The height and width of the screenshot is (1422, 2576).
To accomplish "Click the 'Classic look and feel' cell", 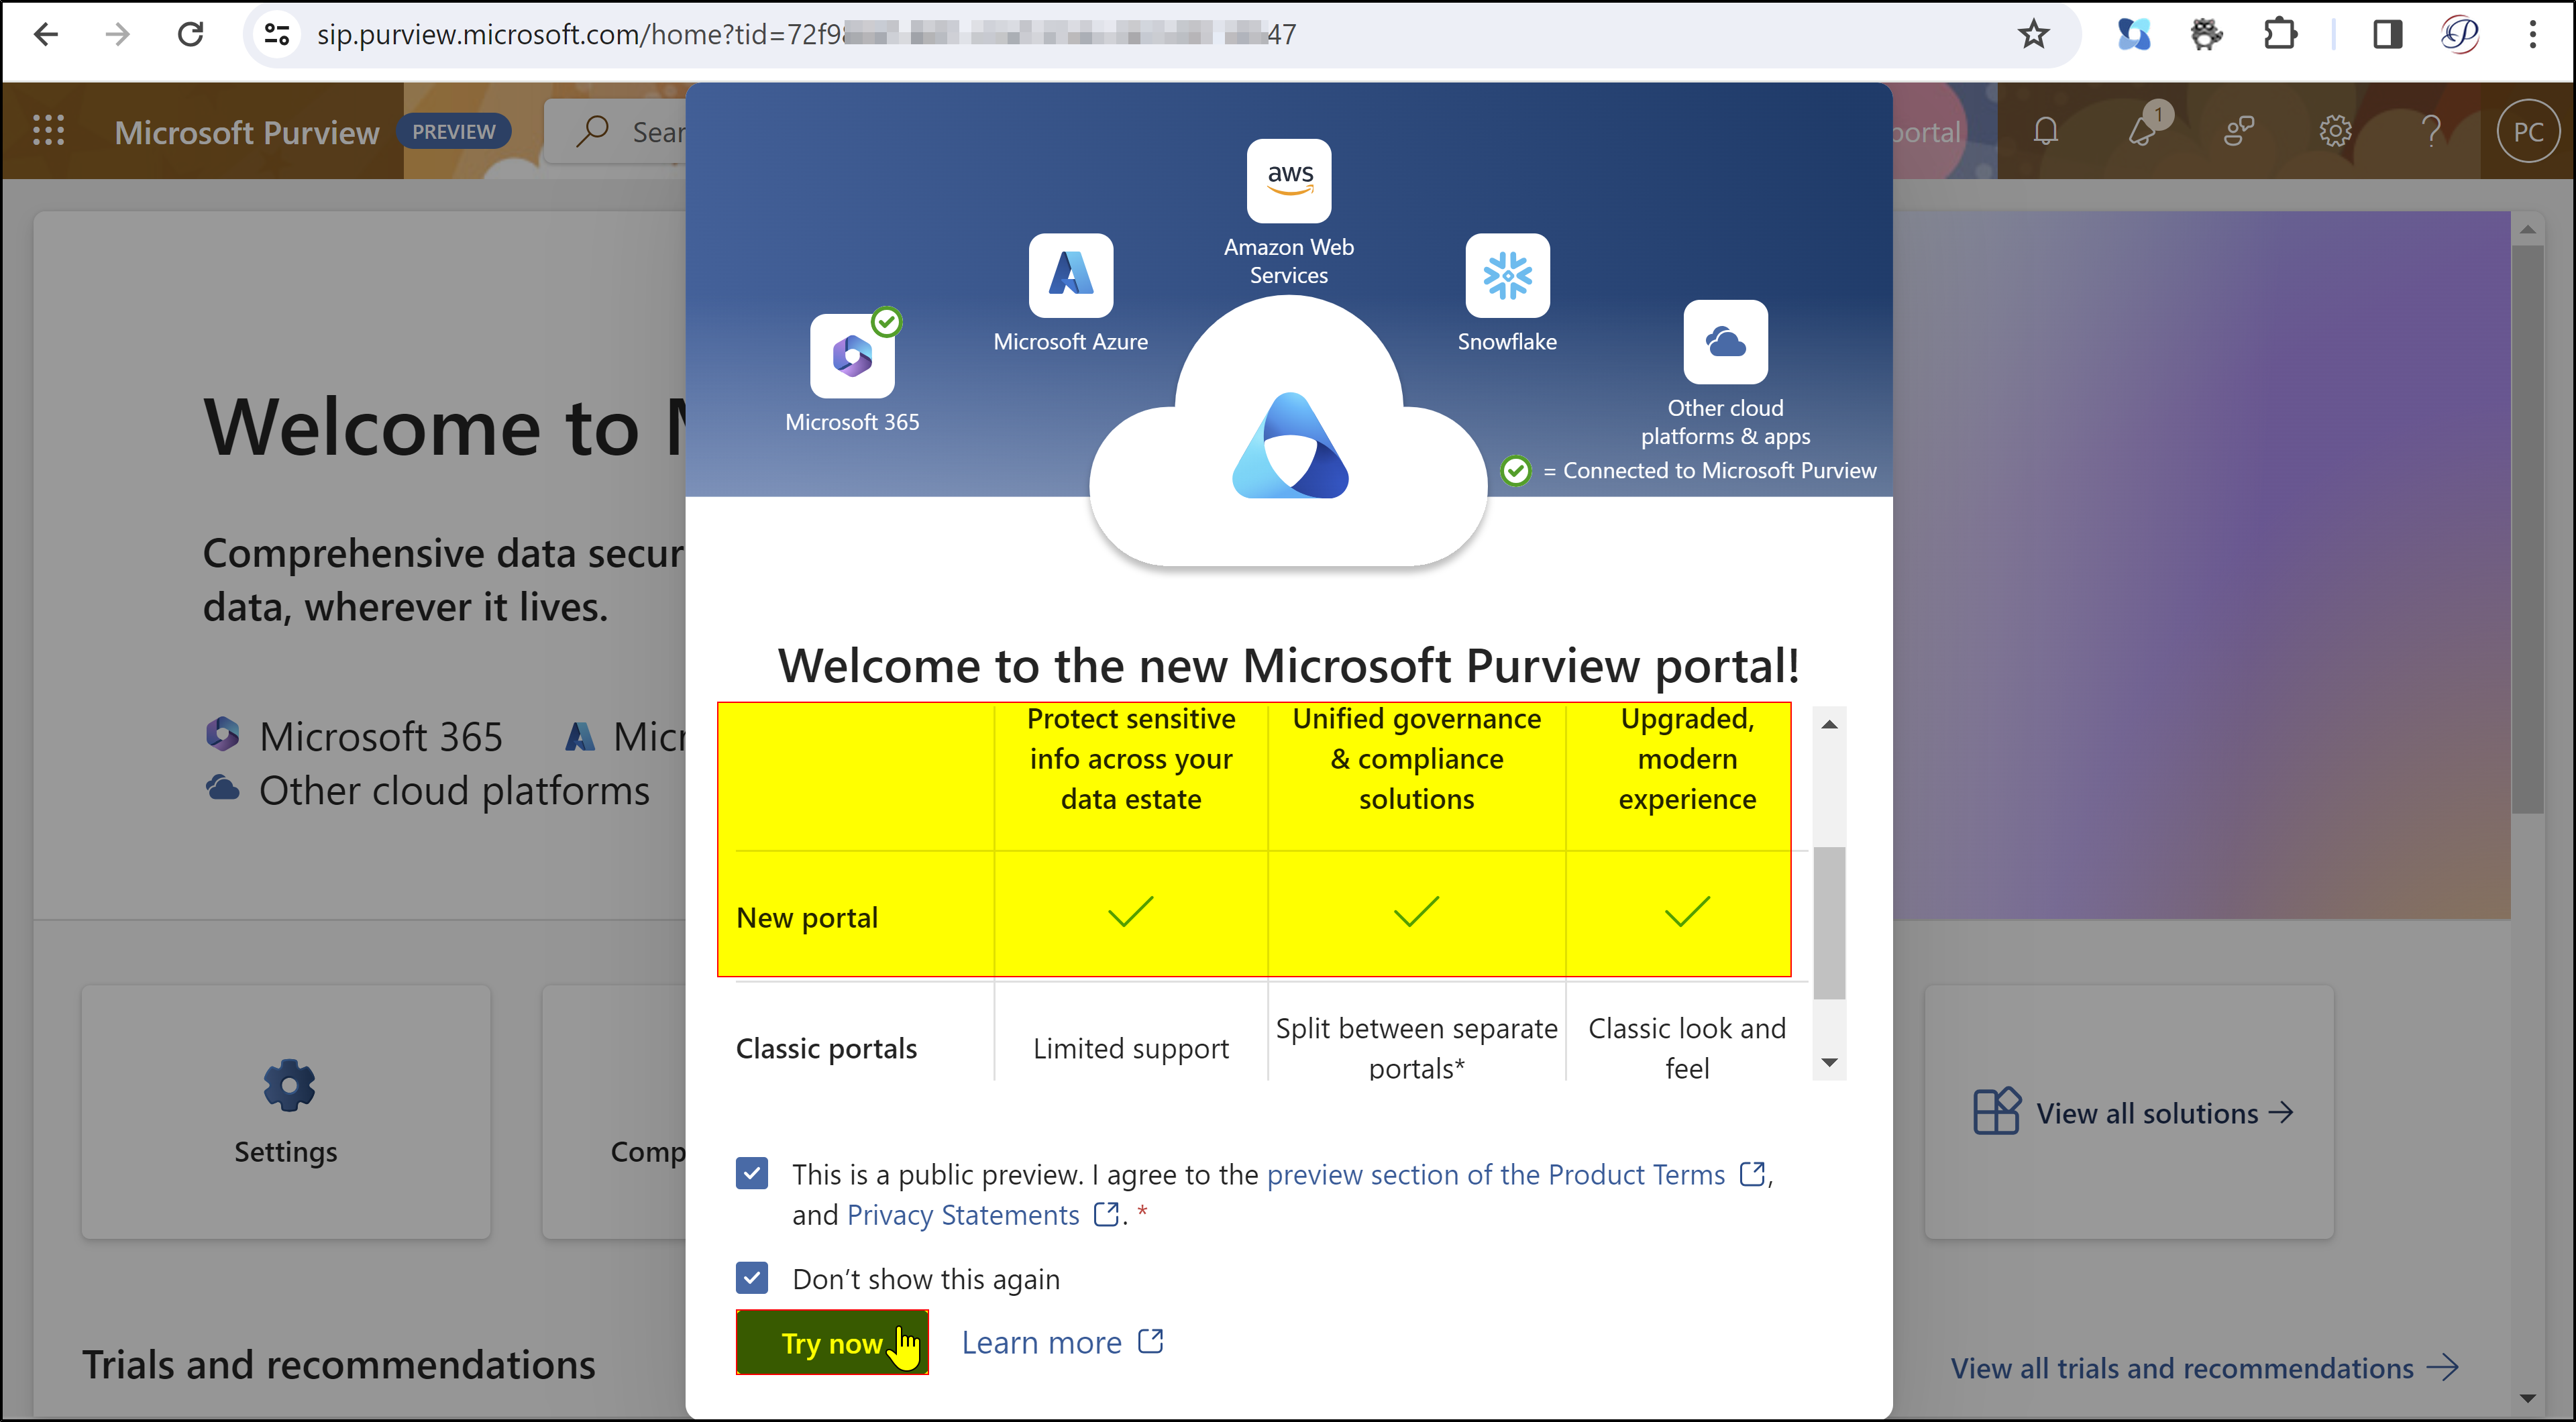I will (1687, 1048).
